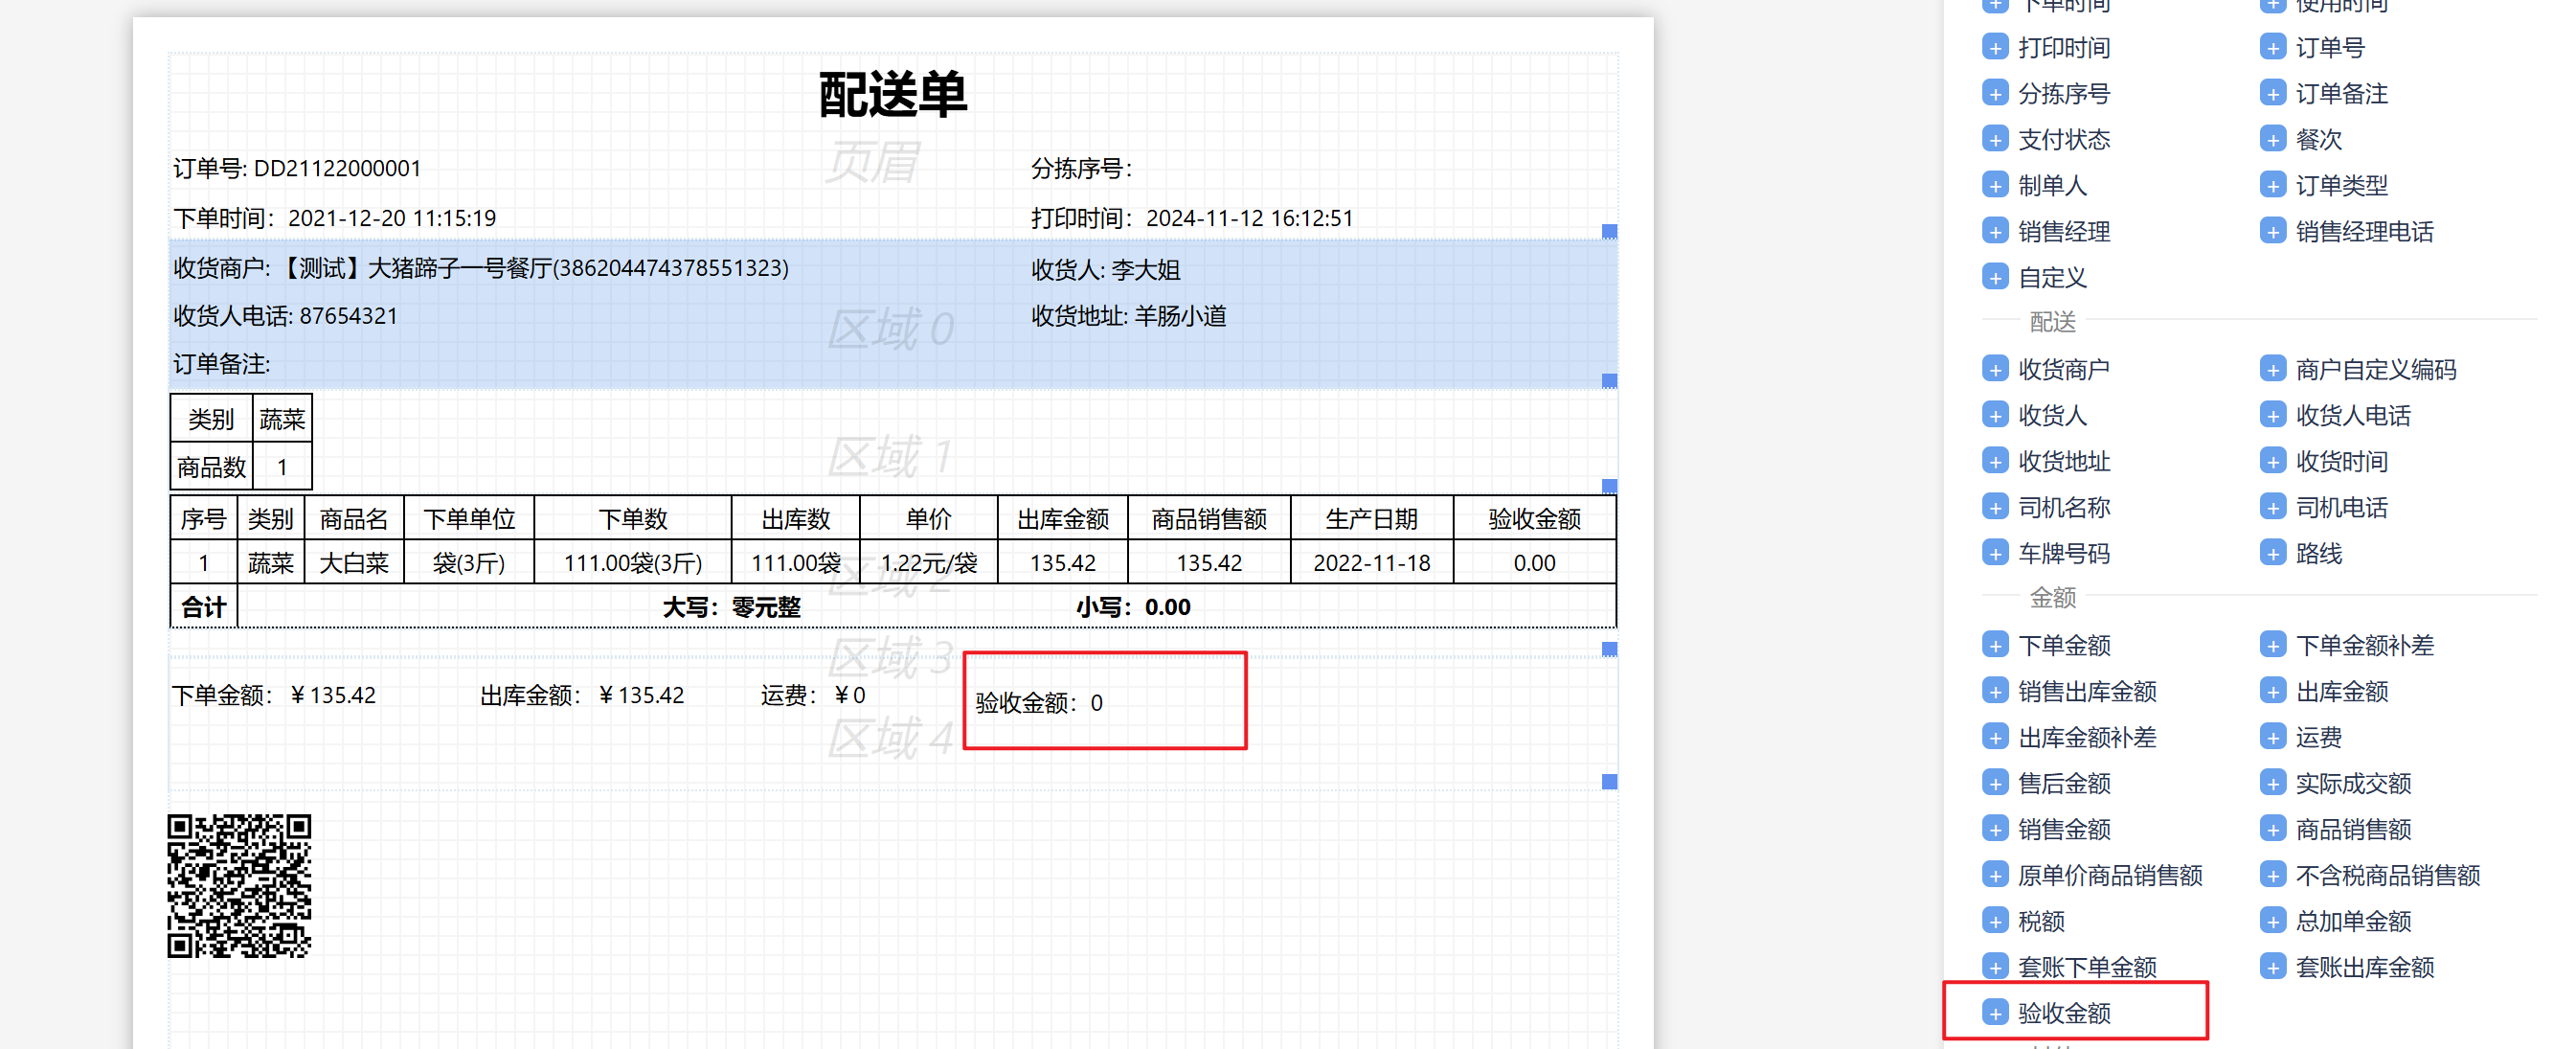Select 收货人电话: 87654321 text
Image resolution: width=2576 pixels, height=1049 pixels.
[285, 316]
